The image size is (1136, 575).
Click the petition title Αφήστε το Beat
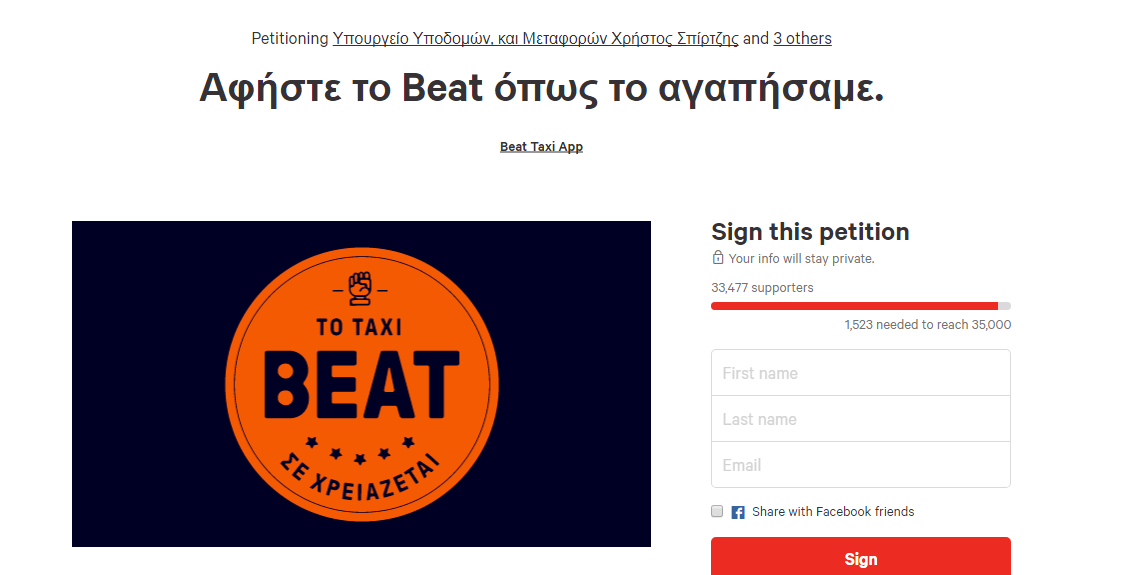(542, 88)
